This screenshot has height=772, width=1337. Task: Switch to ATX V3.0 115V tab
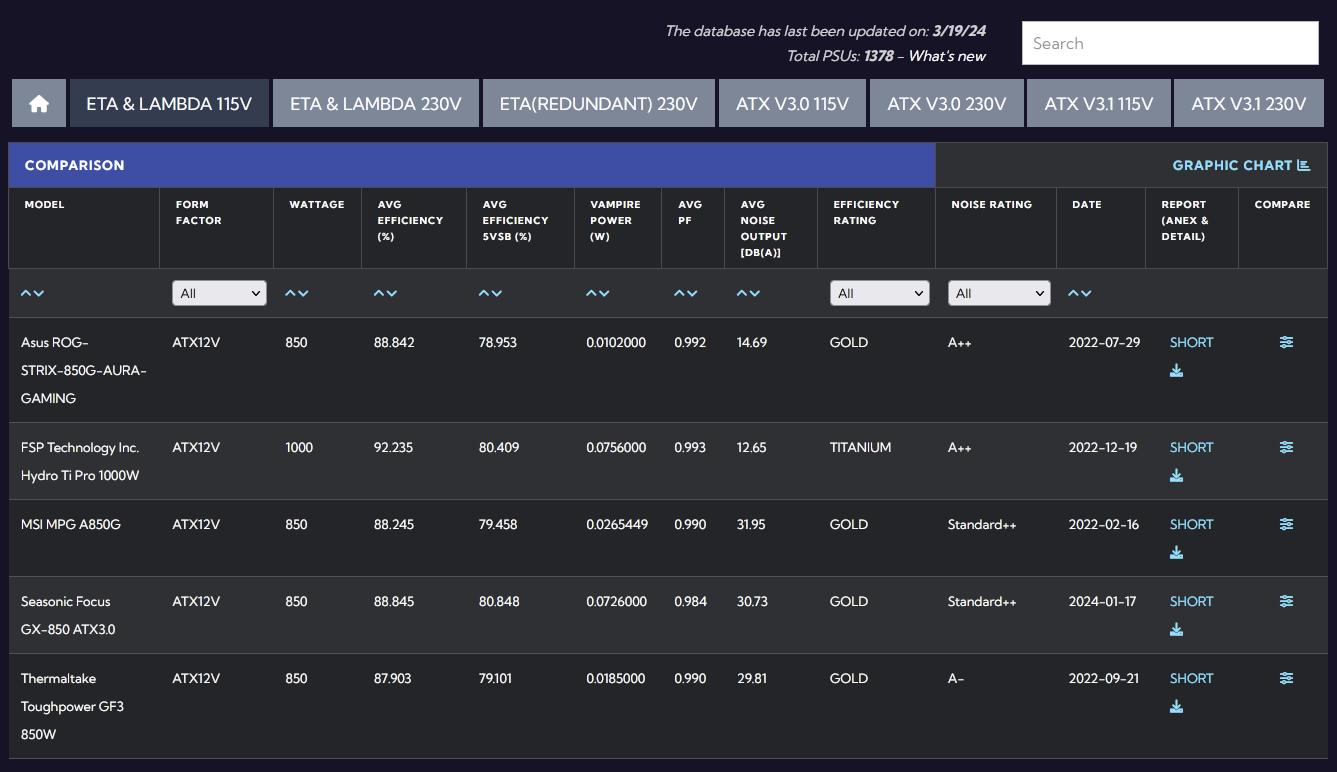792,103
